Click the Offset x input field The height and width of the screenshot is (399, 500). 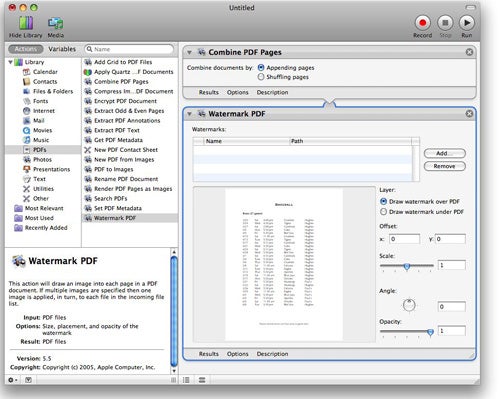click(x=404, y=239)
